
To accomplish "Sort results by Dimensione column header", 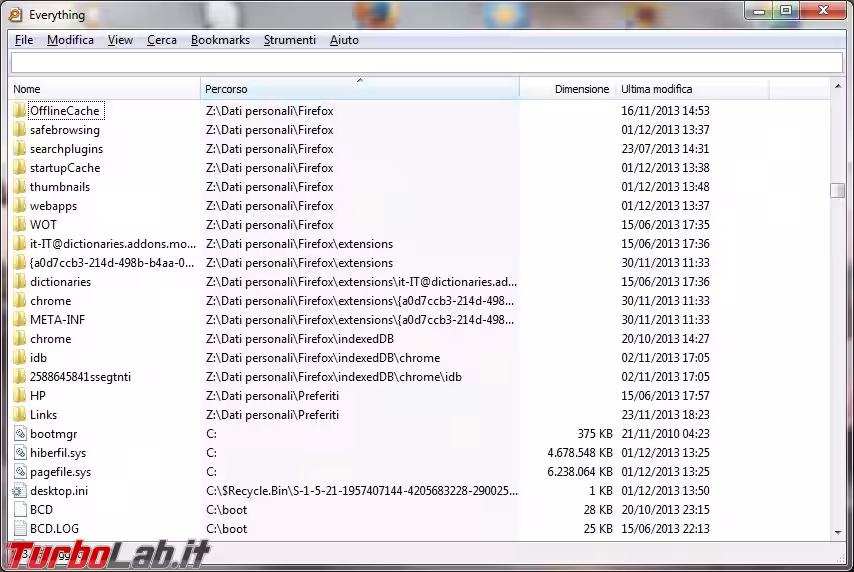I will tap(568, 89).
